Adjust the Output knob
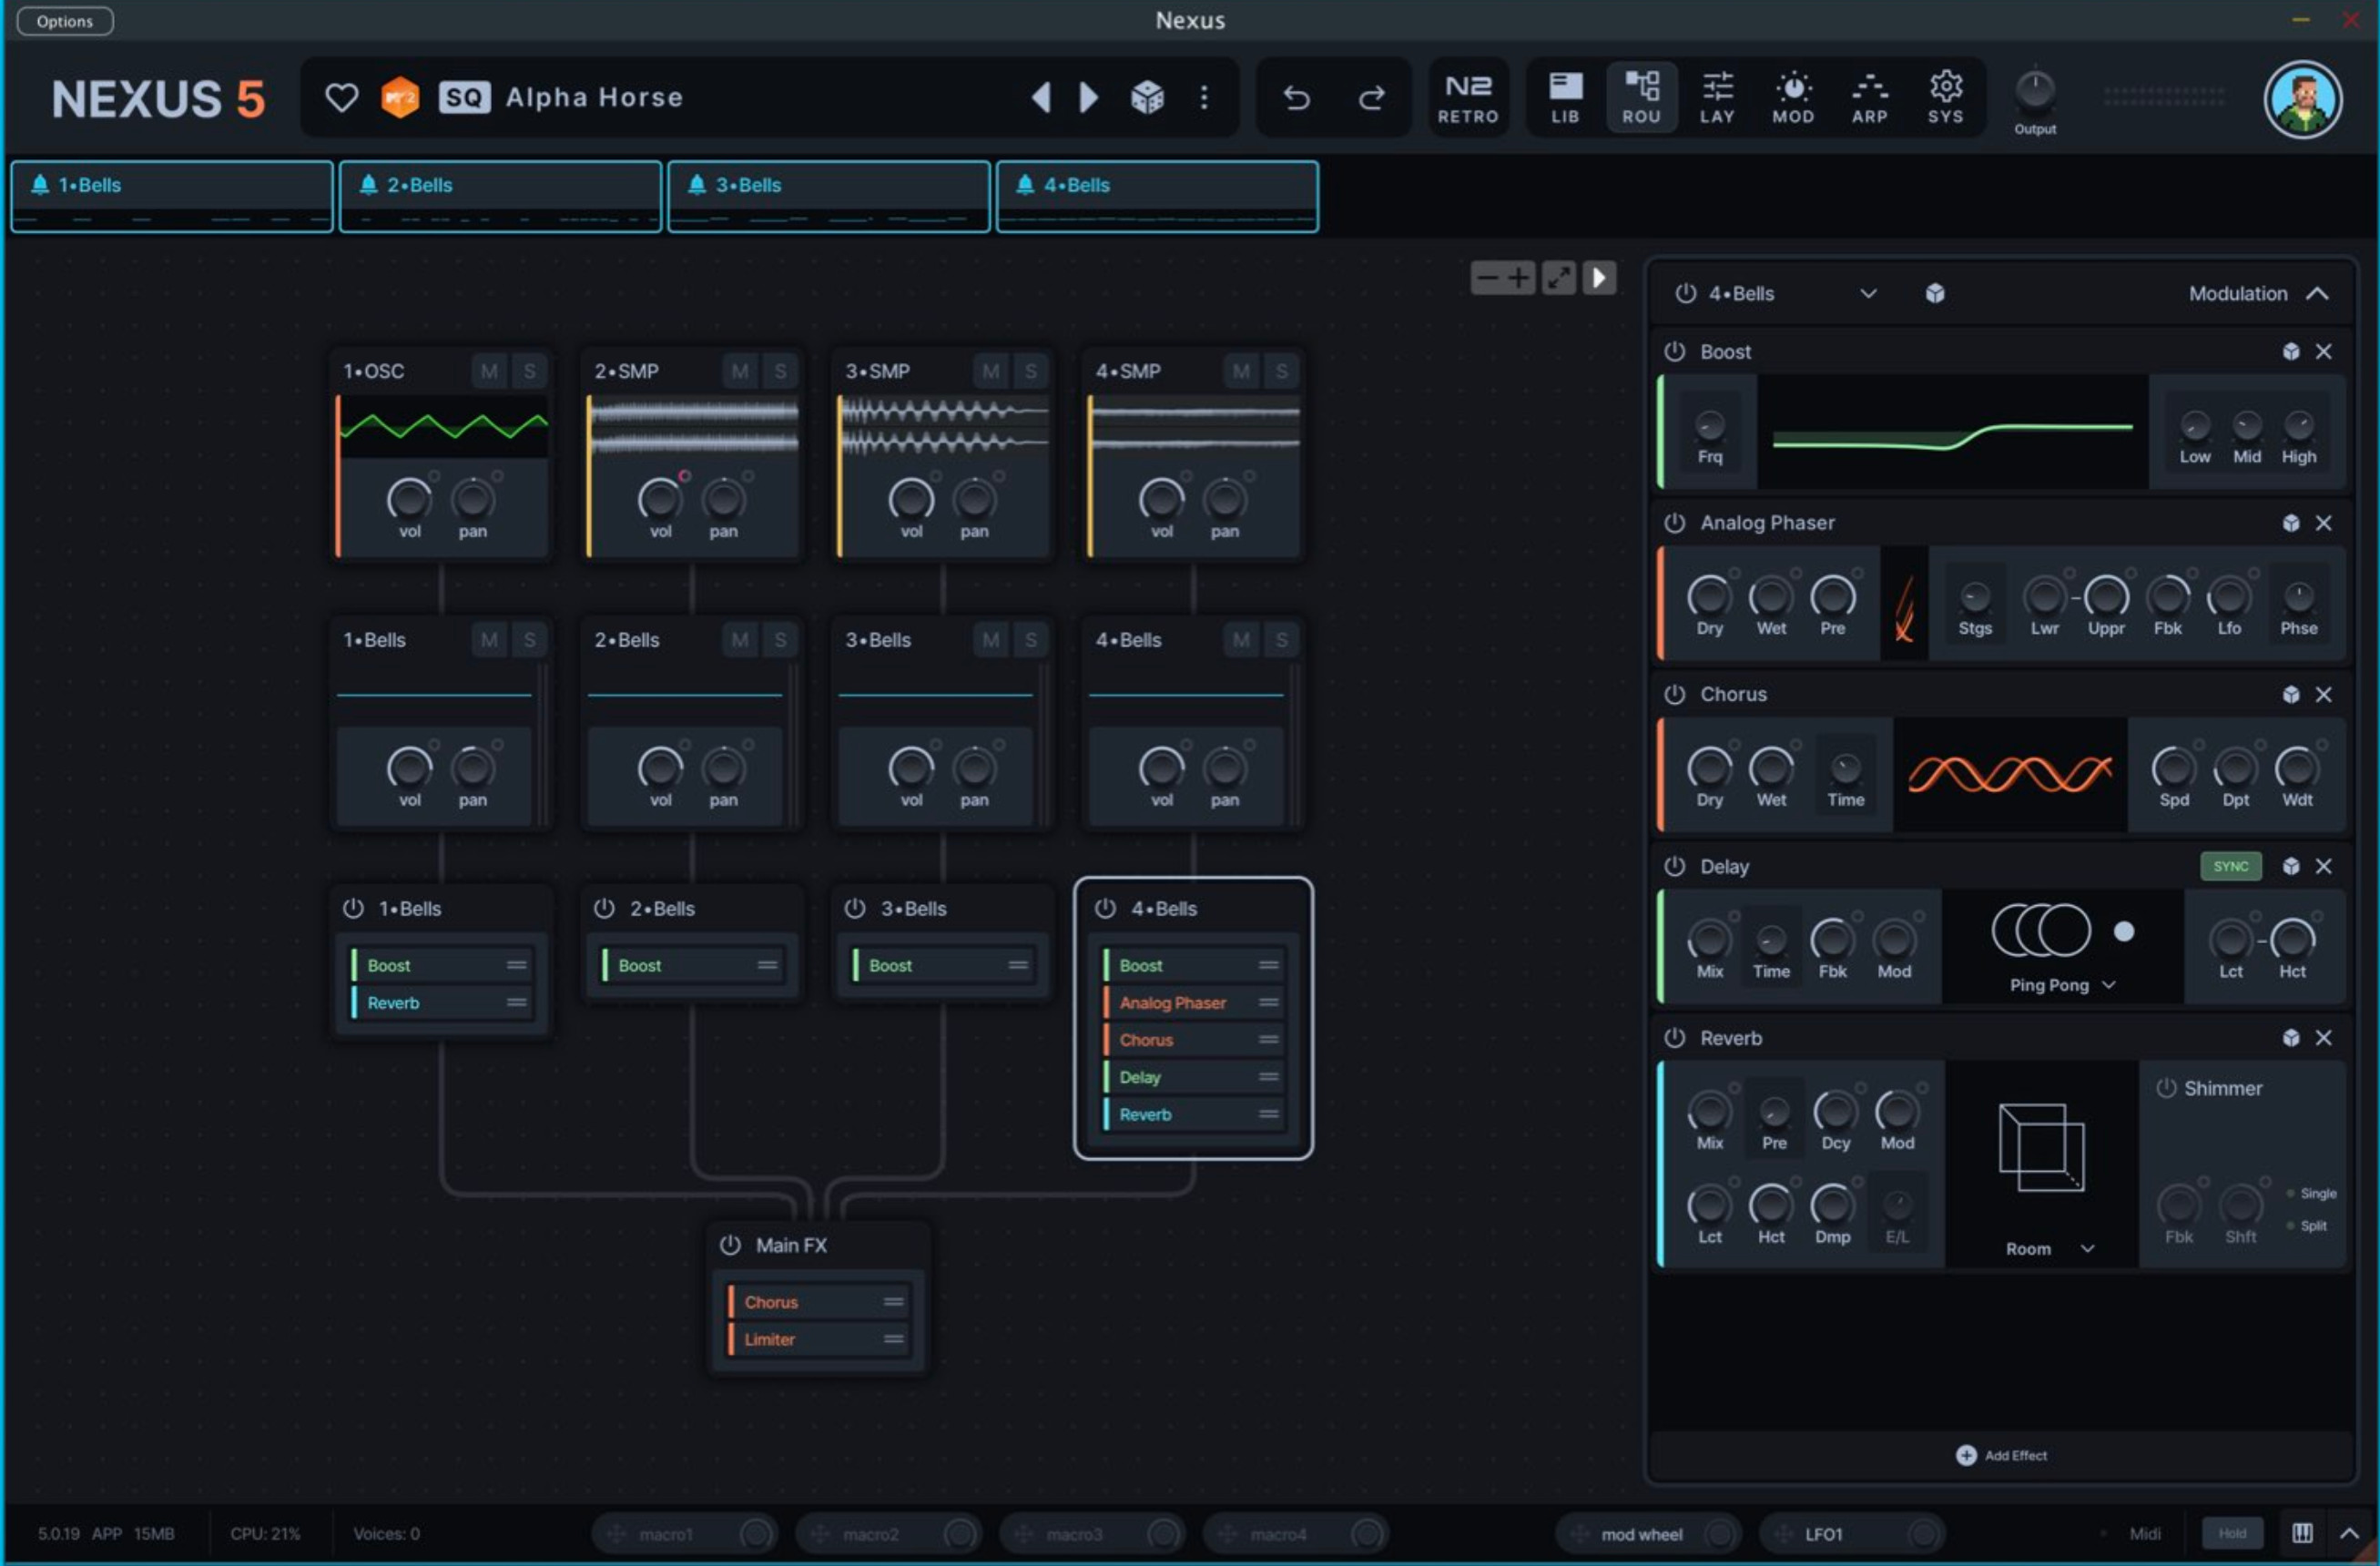2380x1566 pixels. (x=2034, y=91)
